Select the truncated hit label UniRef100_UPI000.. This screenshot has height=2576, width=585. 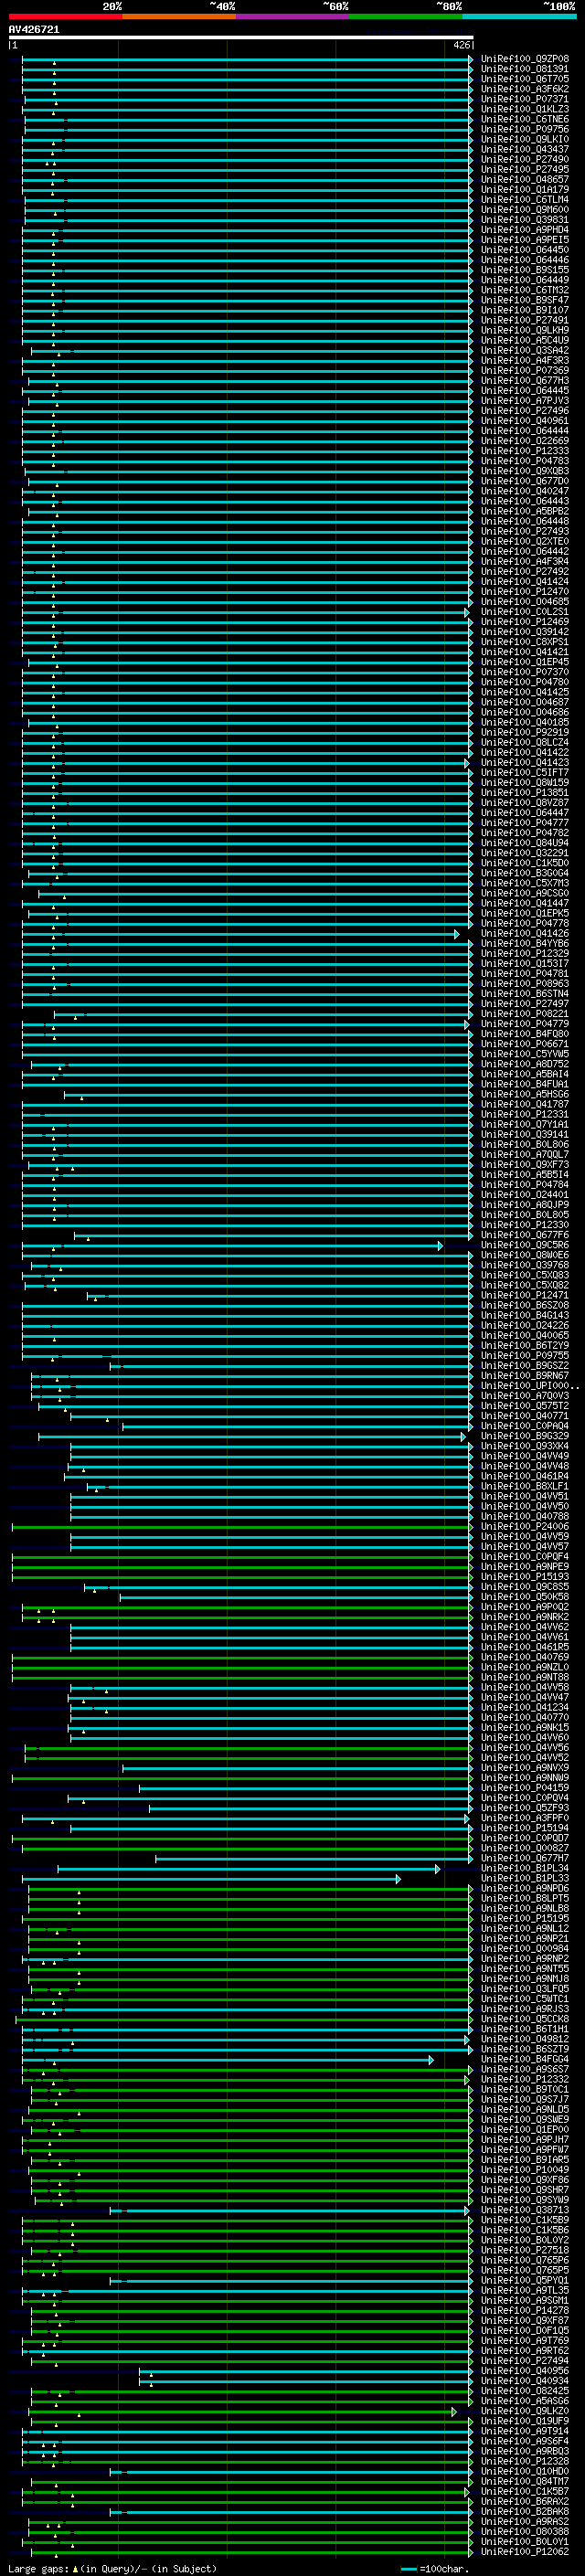tap(529, 1385)
